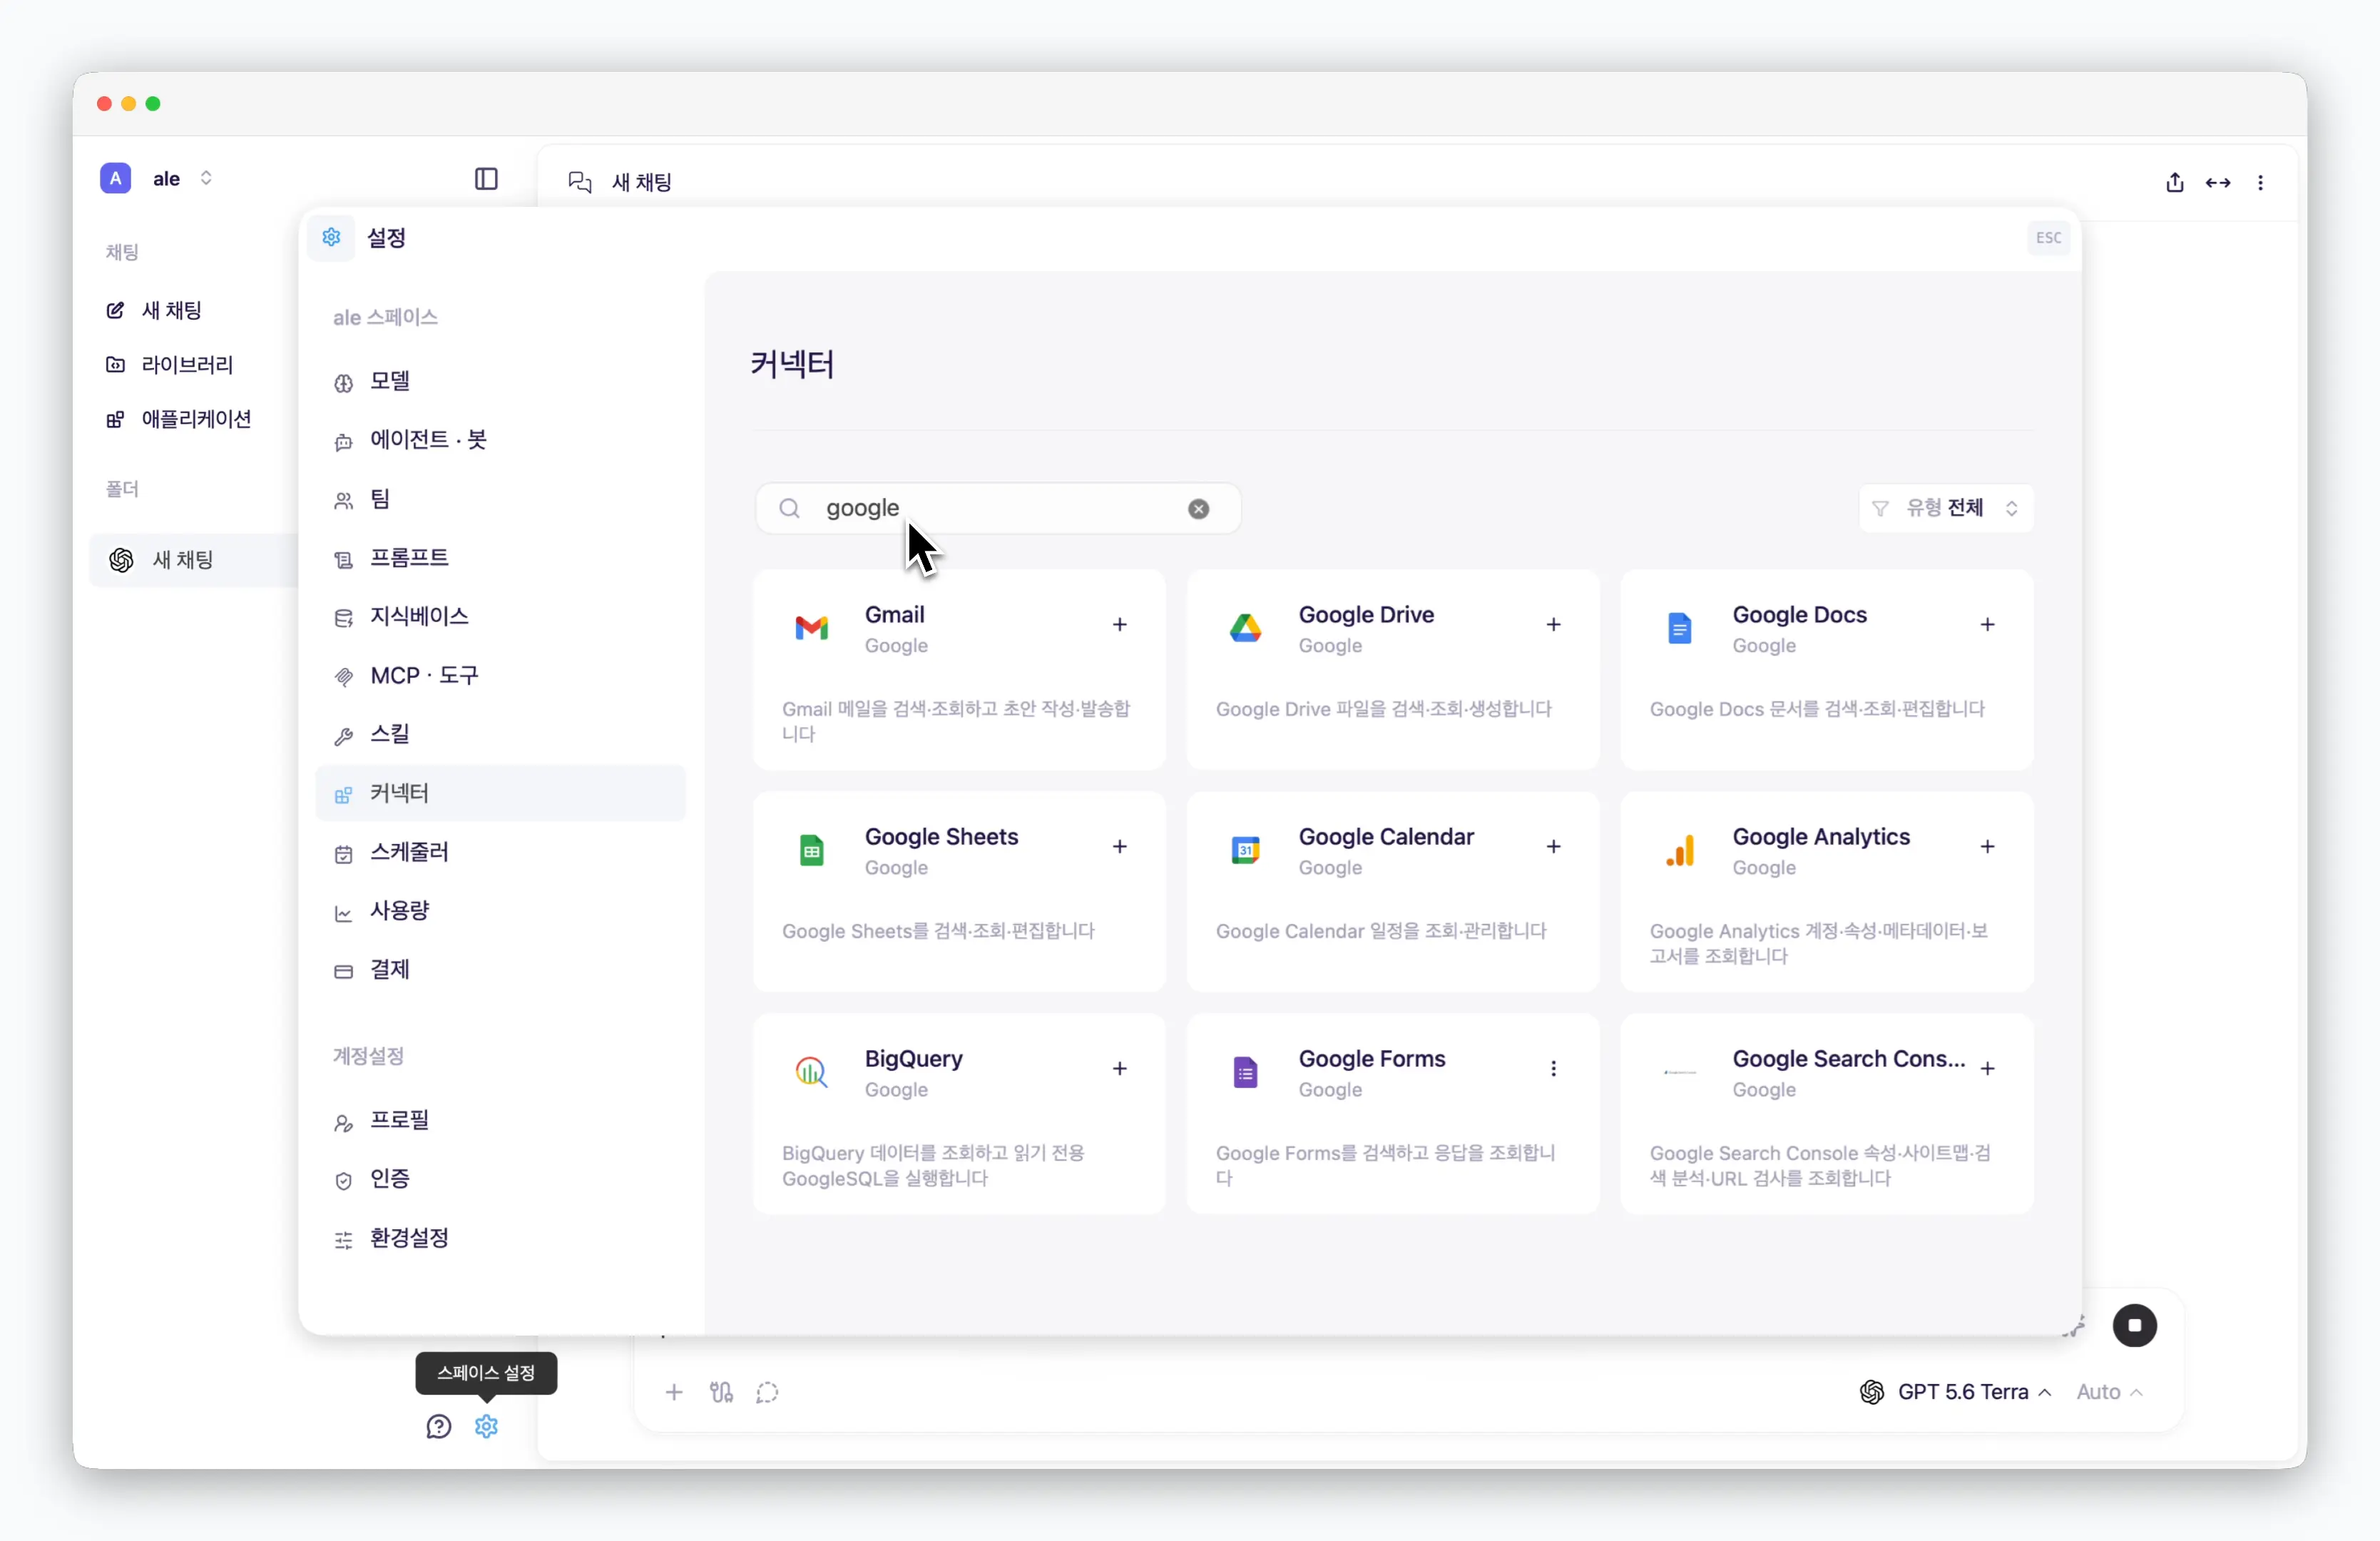This screenshot has height=1541, width=2380.
Task: Open 에이전트 · 봇 settings section
Action: click(x=500, y=440)
